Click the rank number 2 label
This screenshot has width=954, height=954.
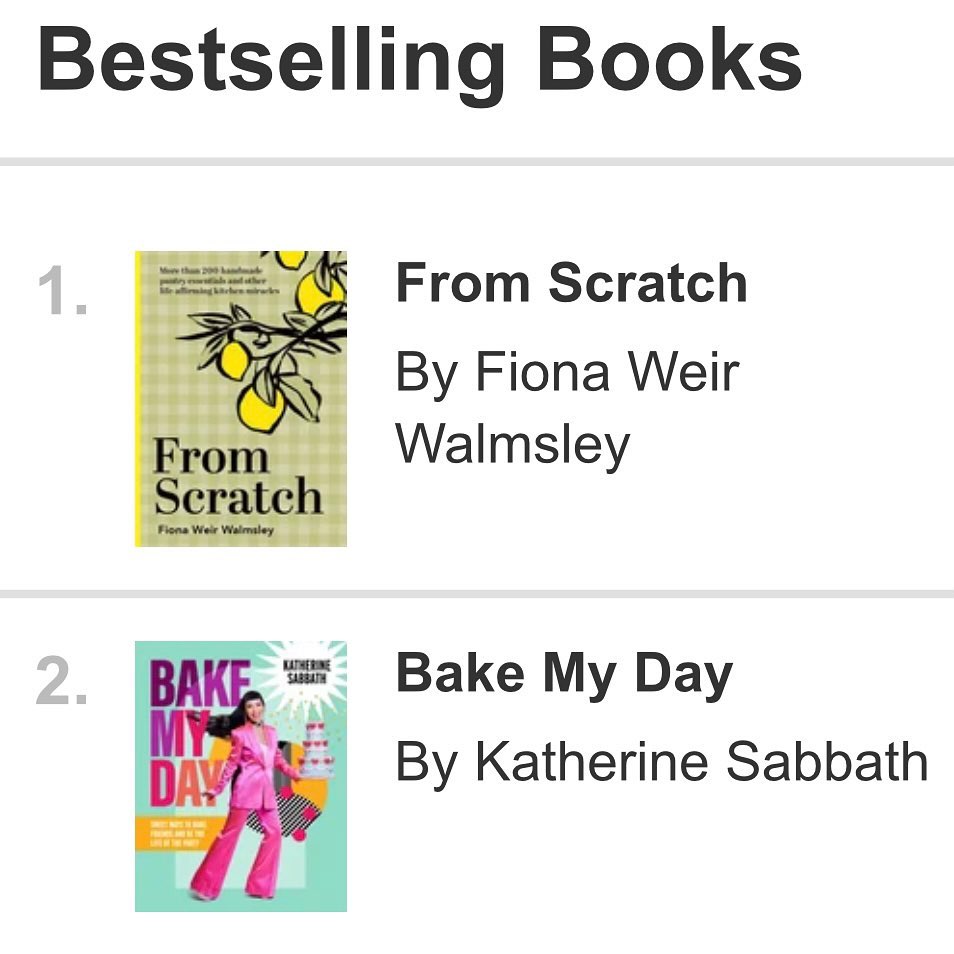click(x=62, y=684)
